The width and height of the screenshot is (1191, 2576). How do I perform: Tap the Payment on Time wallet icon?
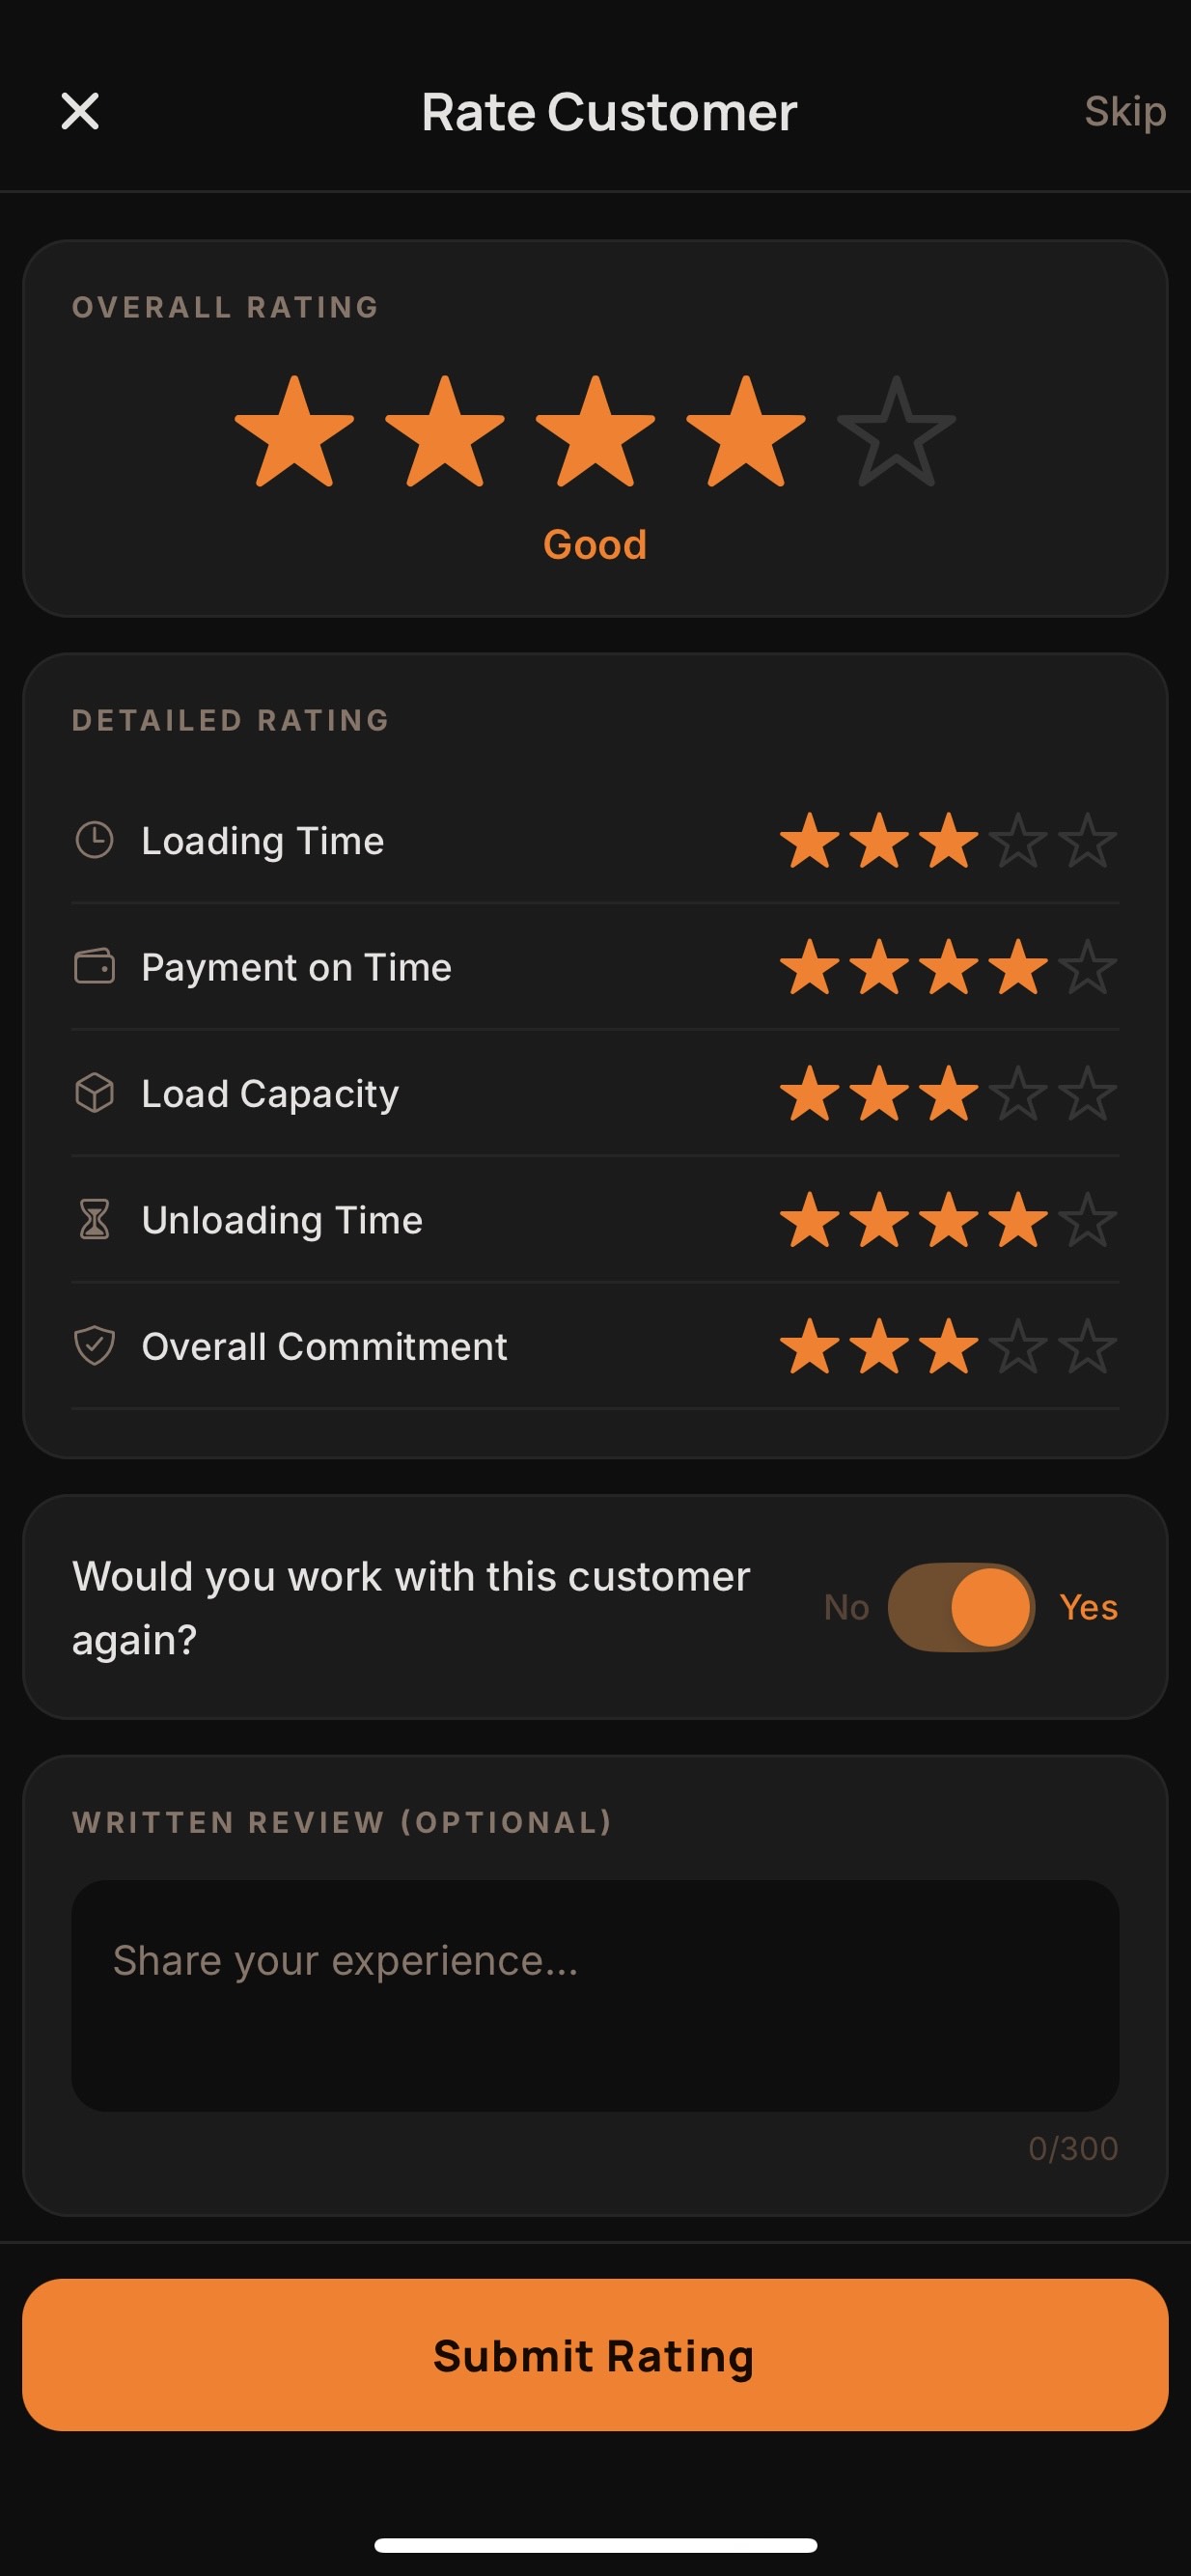pyautogui.click(x=94, y=967)
